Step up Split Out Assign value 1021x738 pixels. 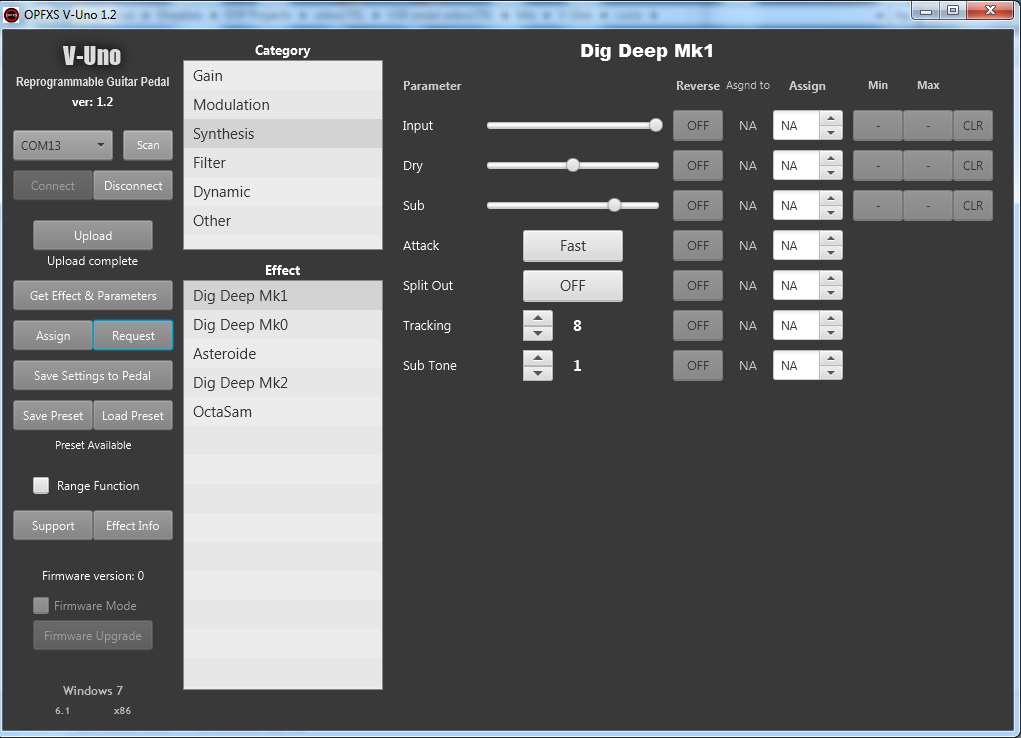click(x=831, y=278)
